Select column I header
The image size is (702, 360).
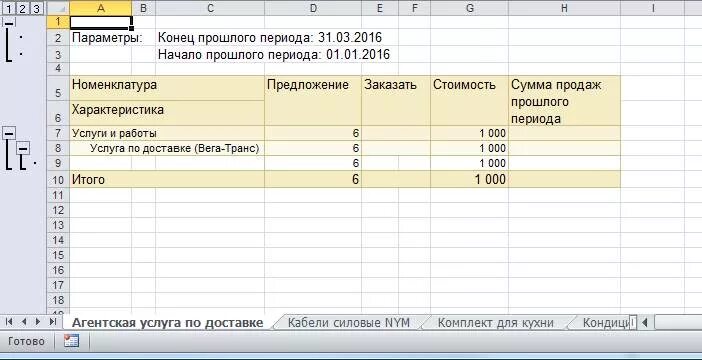(653, 8)
